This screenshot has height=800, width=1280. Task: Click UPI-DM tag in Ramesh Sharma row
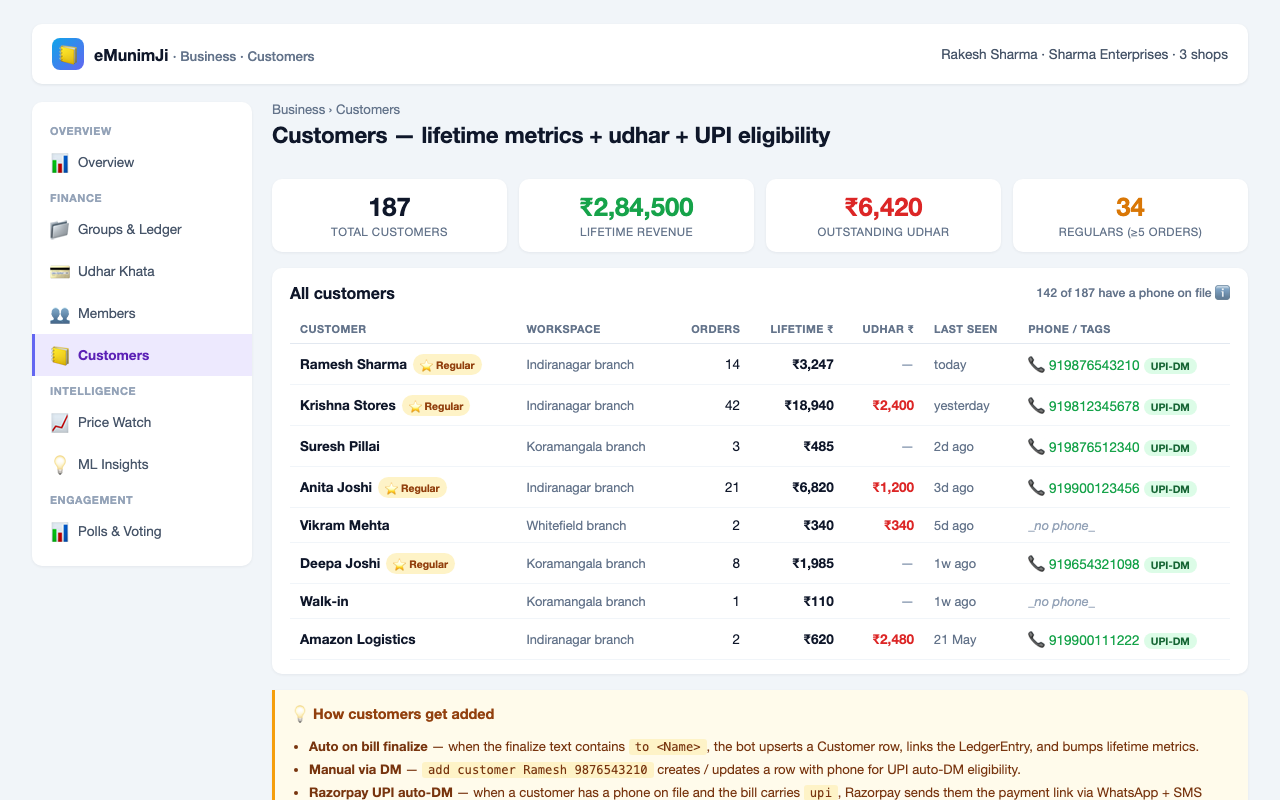tap(1170, 366)
